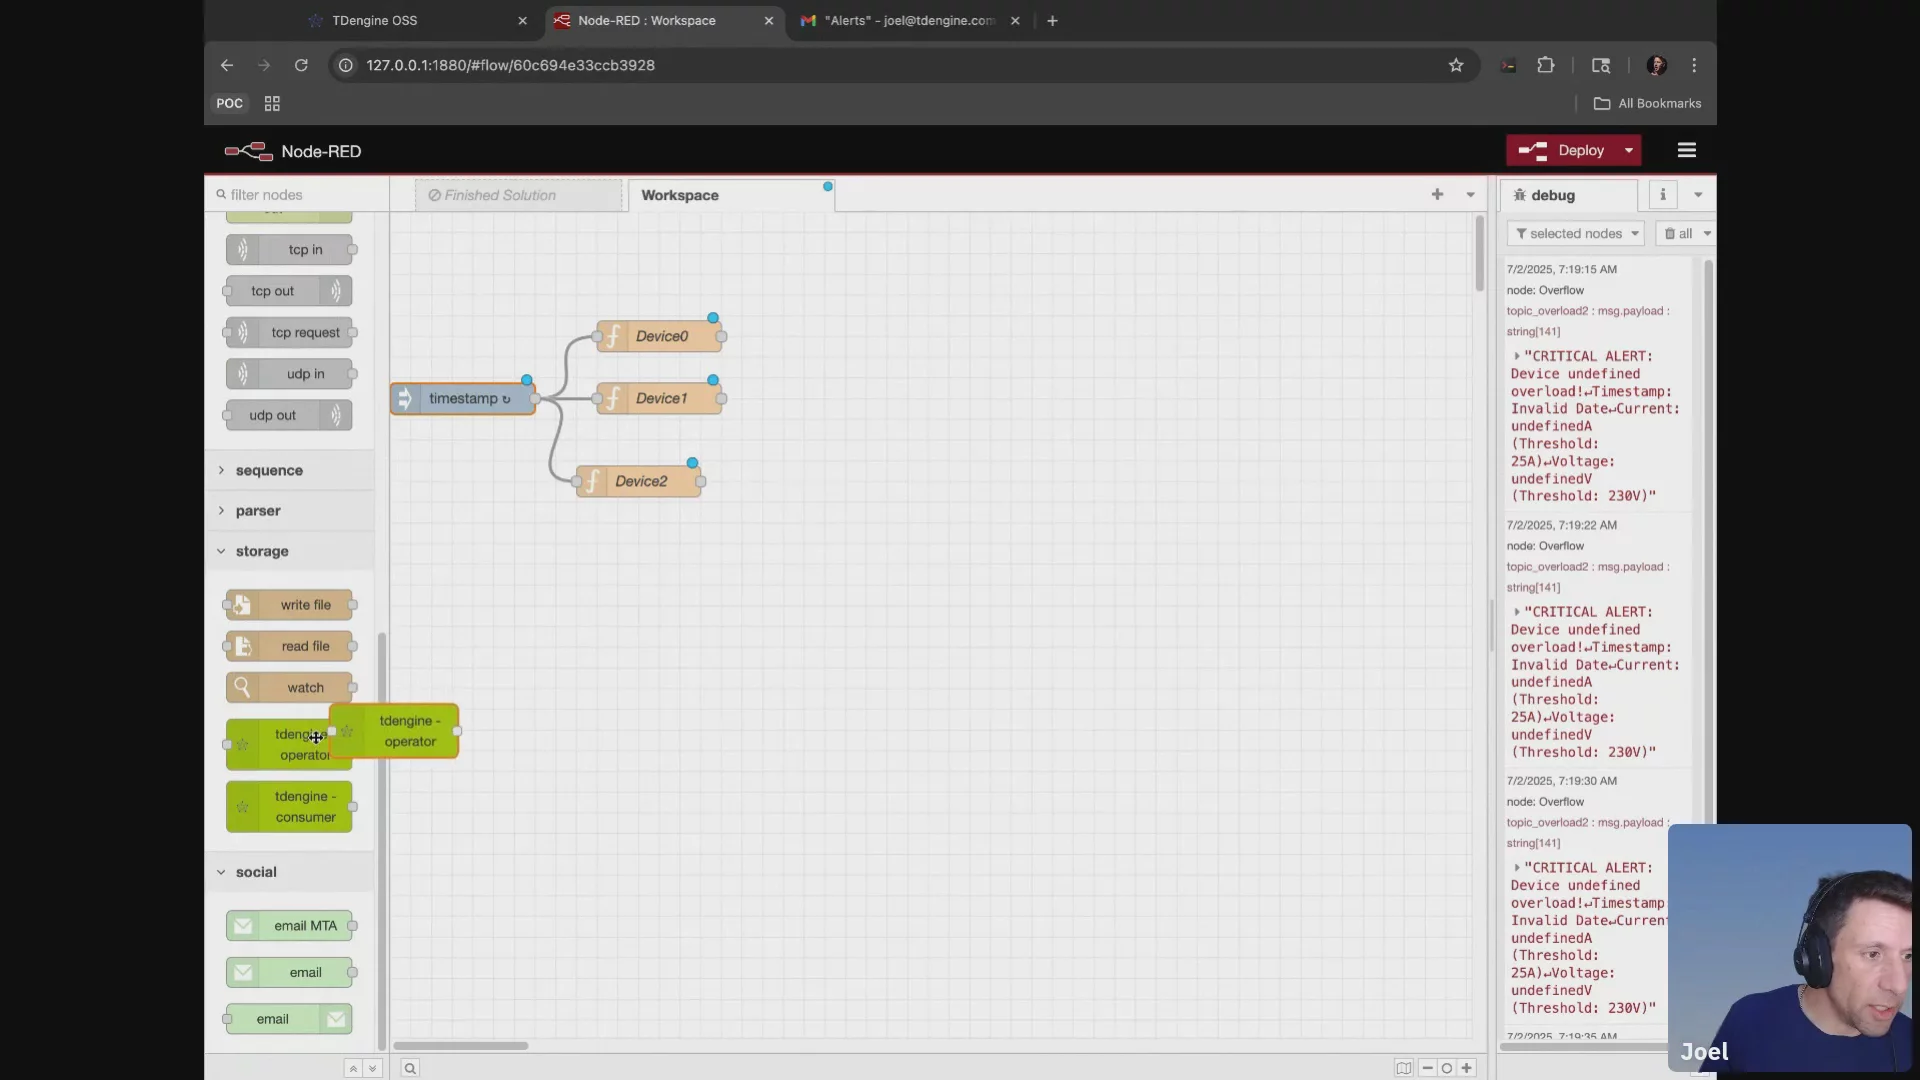Open the POC bookmark
This screenshot has width=1920, height=1080.
[229, 104]
